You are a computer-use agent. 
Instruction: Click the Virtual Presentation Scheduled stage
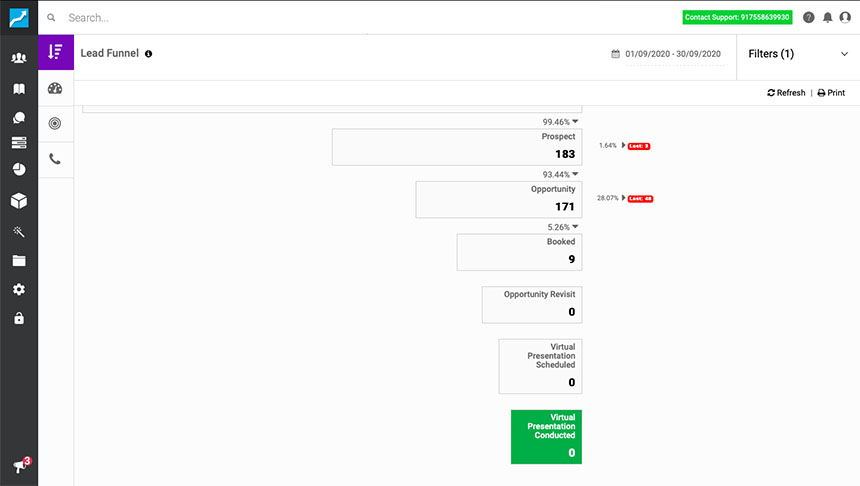pos(540,366)
